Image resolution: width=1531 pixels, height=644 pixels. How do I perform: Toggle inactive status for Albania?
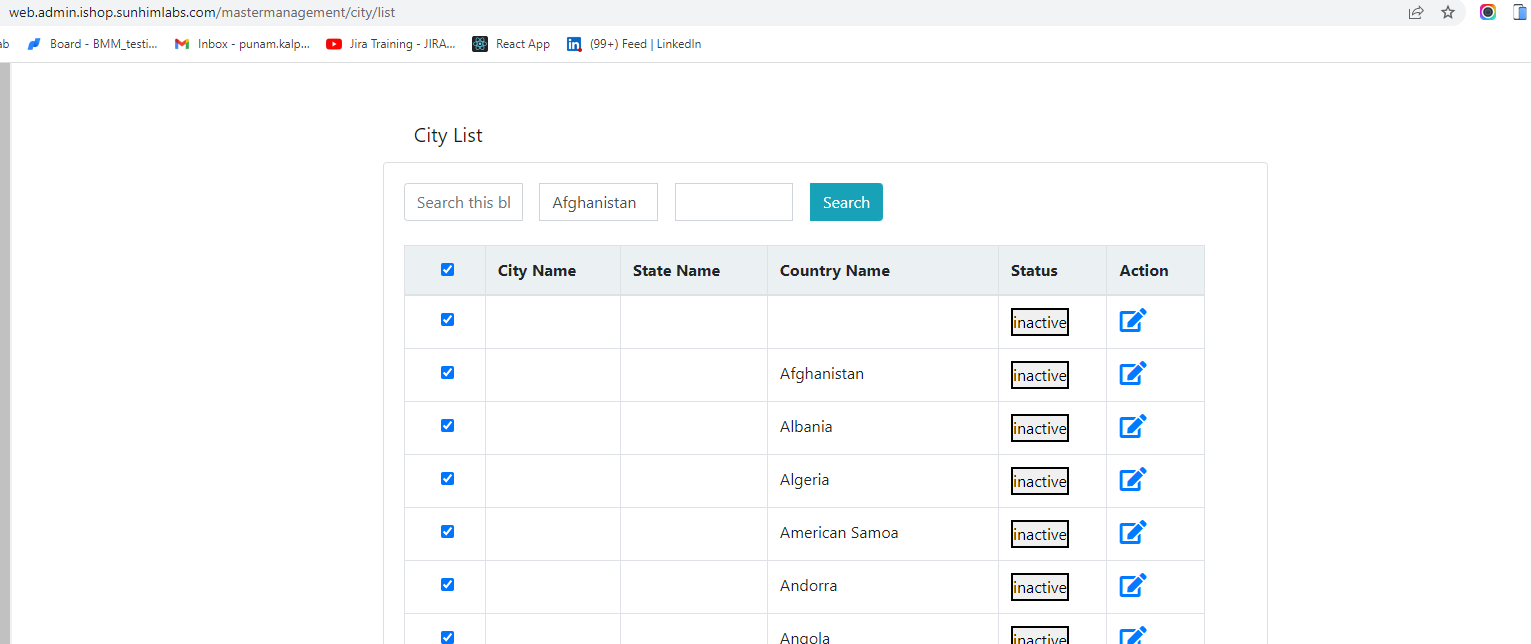pyautogui.click(x=1040, y=428)
